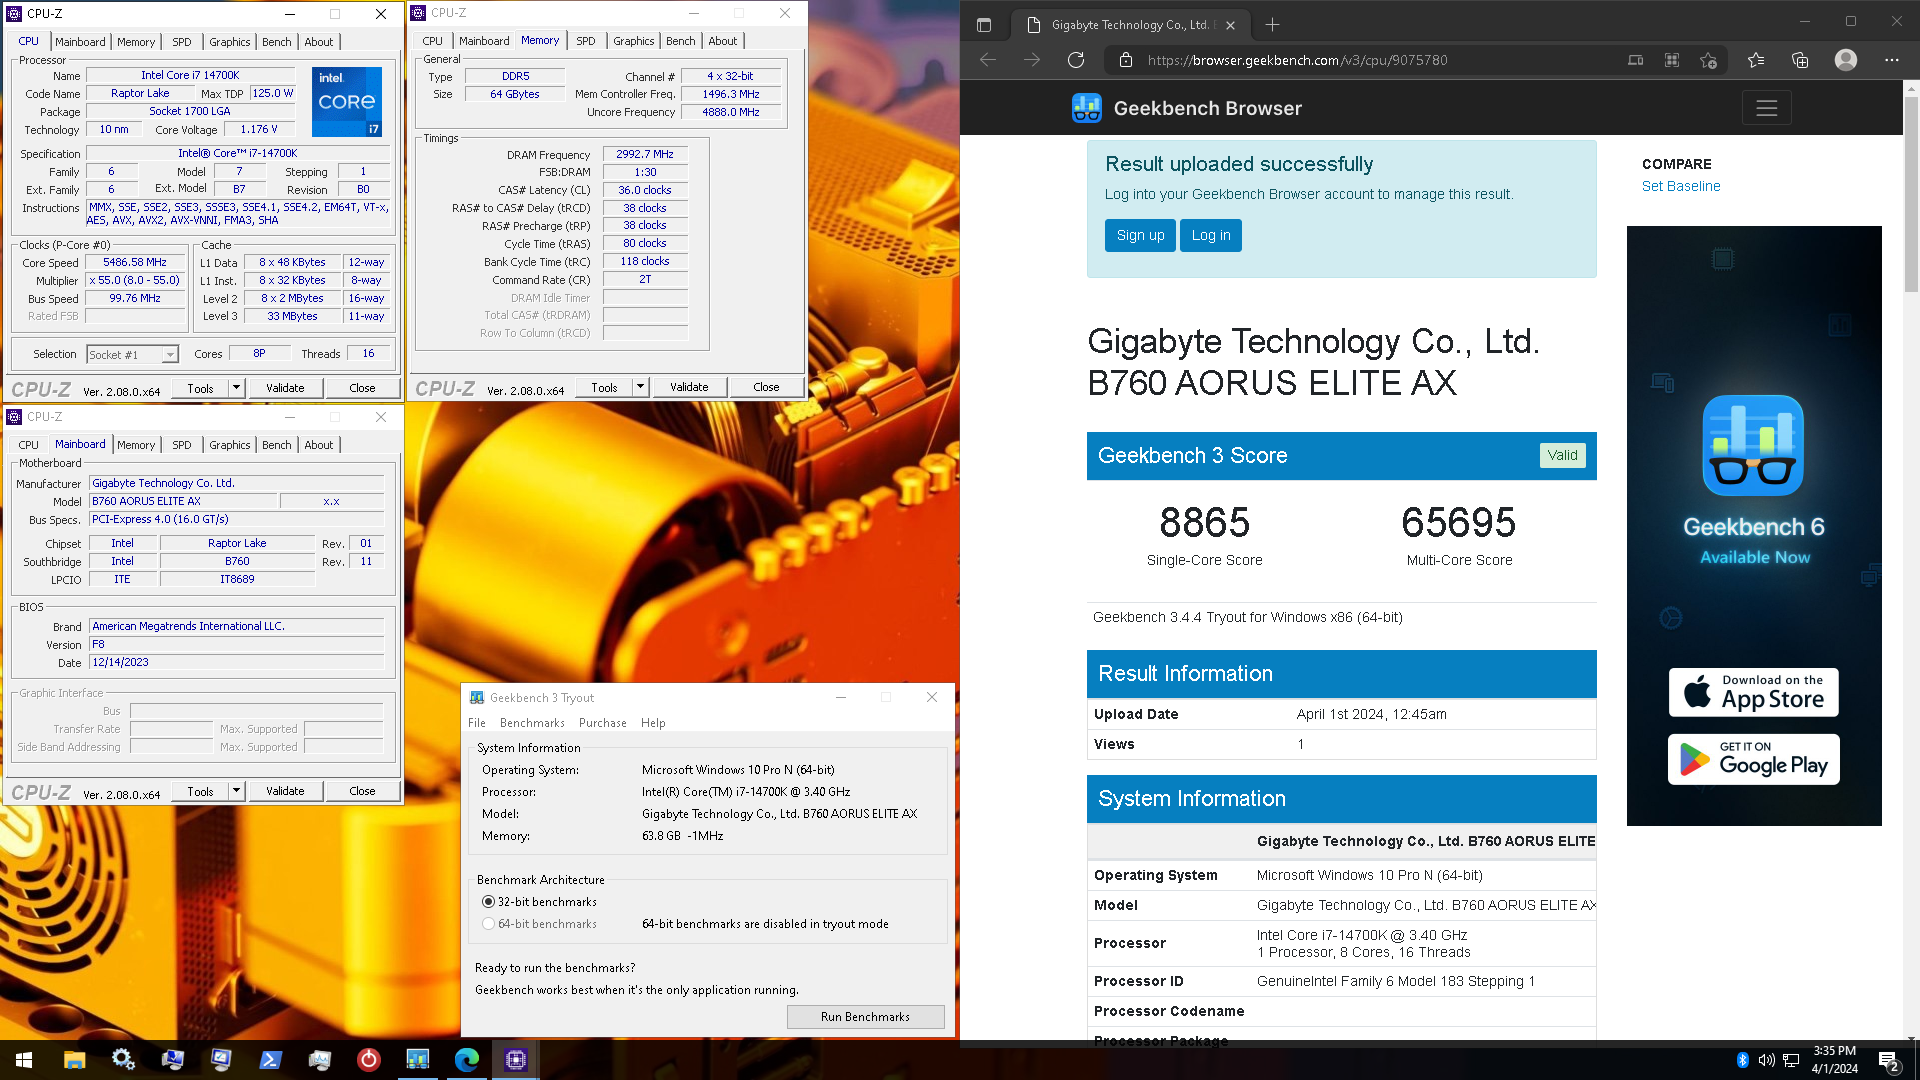Click Close in CPU-Z Mainboard window
This screenshot has height=1080, width=1920.
(x=362, y=791)
